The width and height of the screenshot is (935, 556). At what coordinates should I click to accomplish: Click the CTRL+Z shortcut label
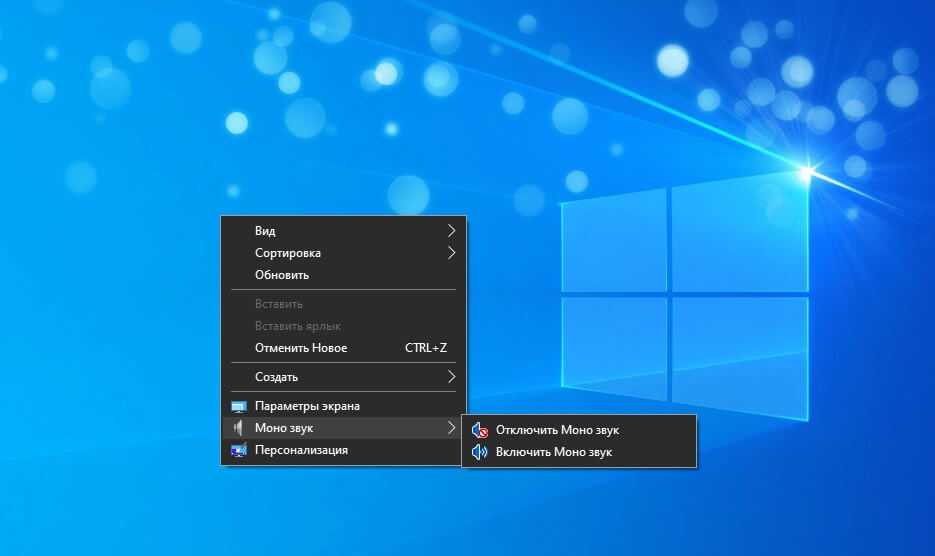coord(426,348)
